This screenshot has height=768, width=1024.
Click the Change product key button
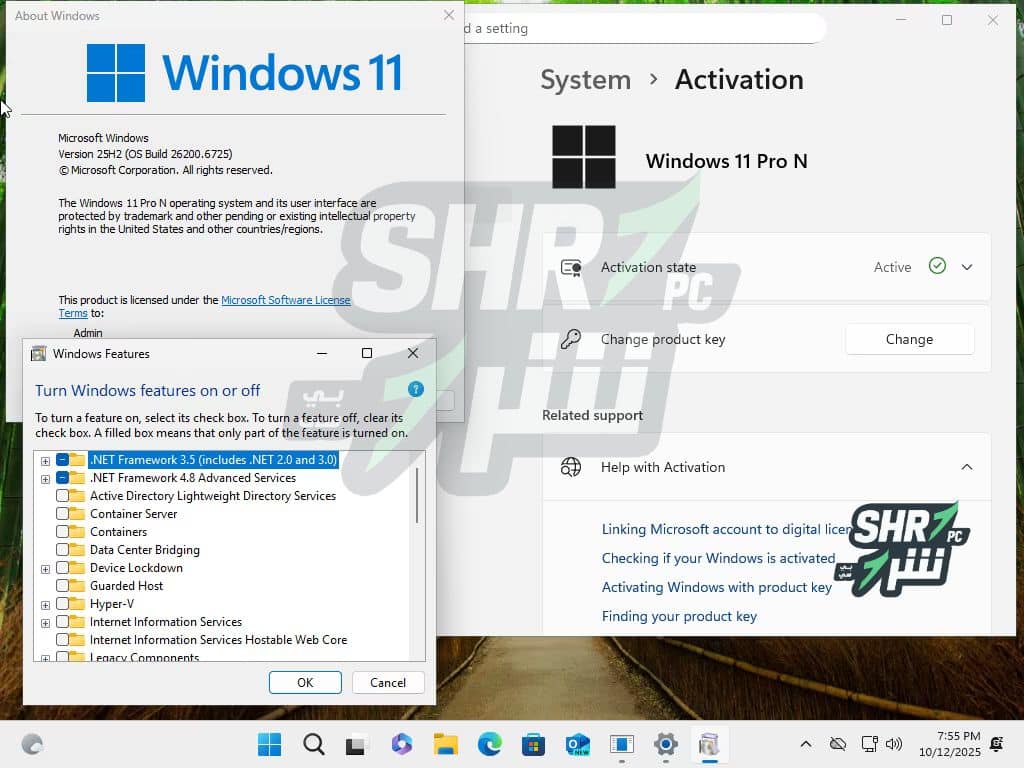tap(909, 339)
